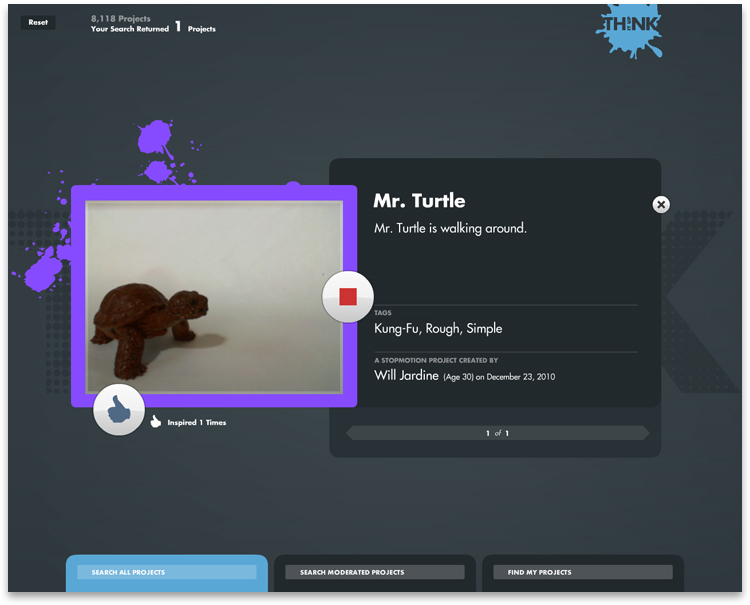Click the Simple tag
Image resolution: width=750 pixels, height=605 pixels.
point(484,329)
